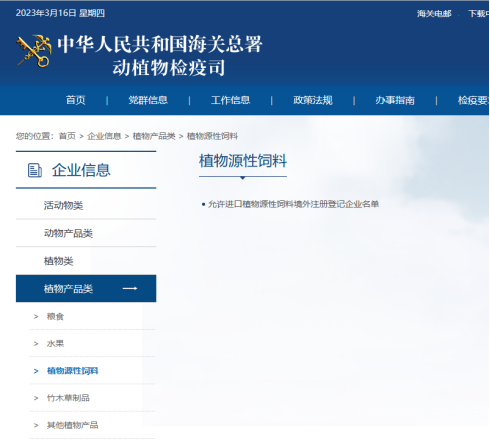Open the 允许进口植物源性饲料境外注册登记企业名单 link
This screenshot has width=490, height=441.
coord(293,204)
